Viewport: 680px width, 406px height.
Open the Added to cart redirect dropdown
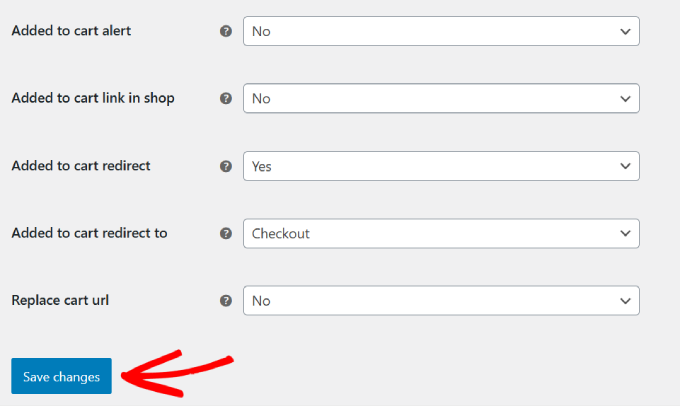[x=440, y=166]
